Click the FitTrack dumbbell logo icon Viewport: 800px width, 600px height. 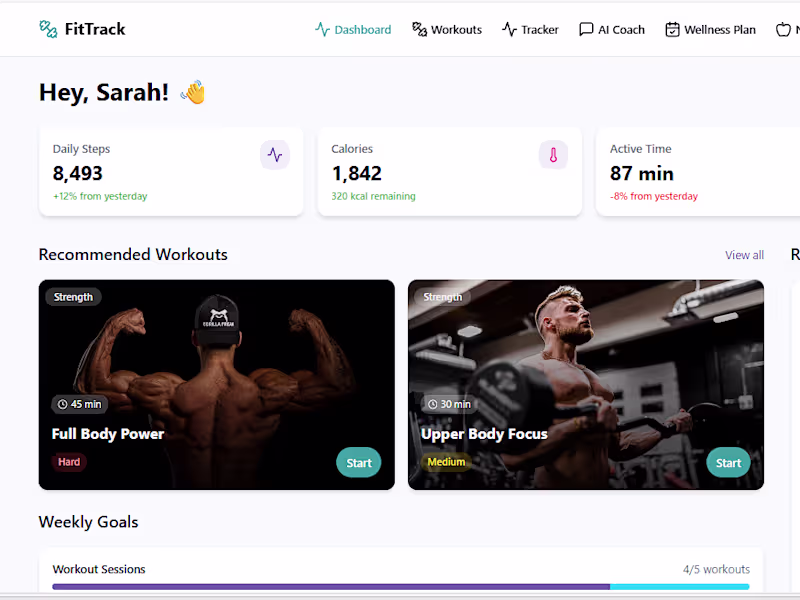tap(48, 29)
